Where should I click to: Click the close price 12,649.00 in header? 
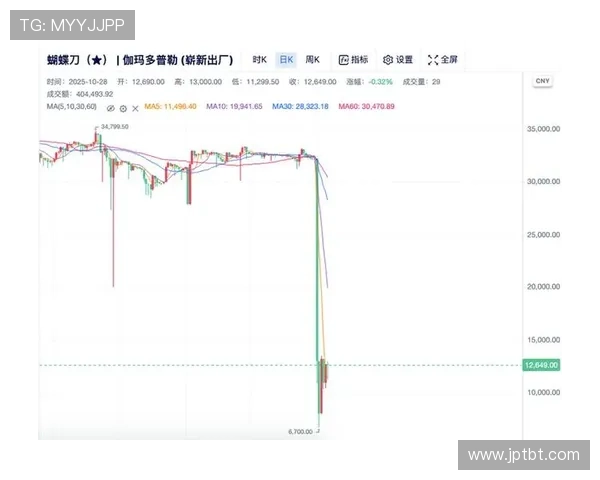click(x=320, y=82)
